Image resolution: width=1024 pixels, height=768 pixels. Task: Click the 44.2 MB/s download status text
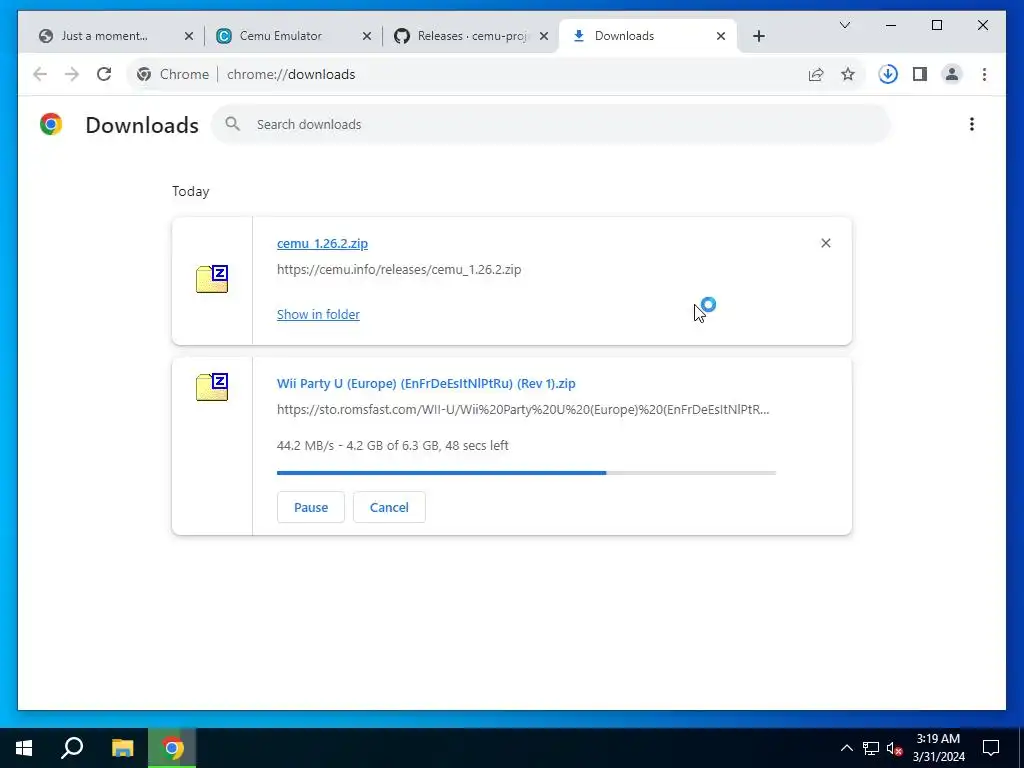coord(392,445)
